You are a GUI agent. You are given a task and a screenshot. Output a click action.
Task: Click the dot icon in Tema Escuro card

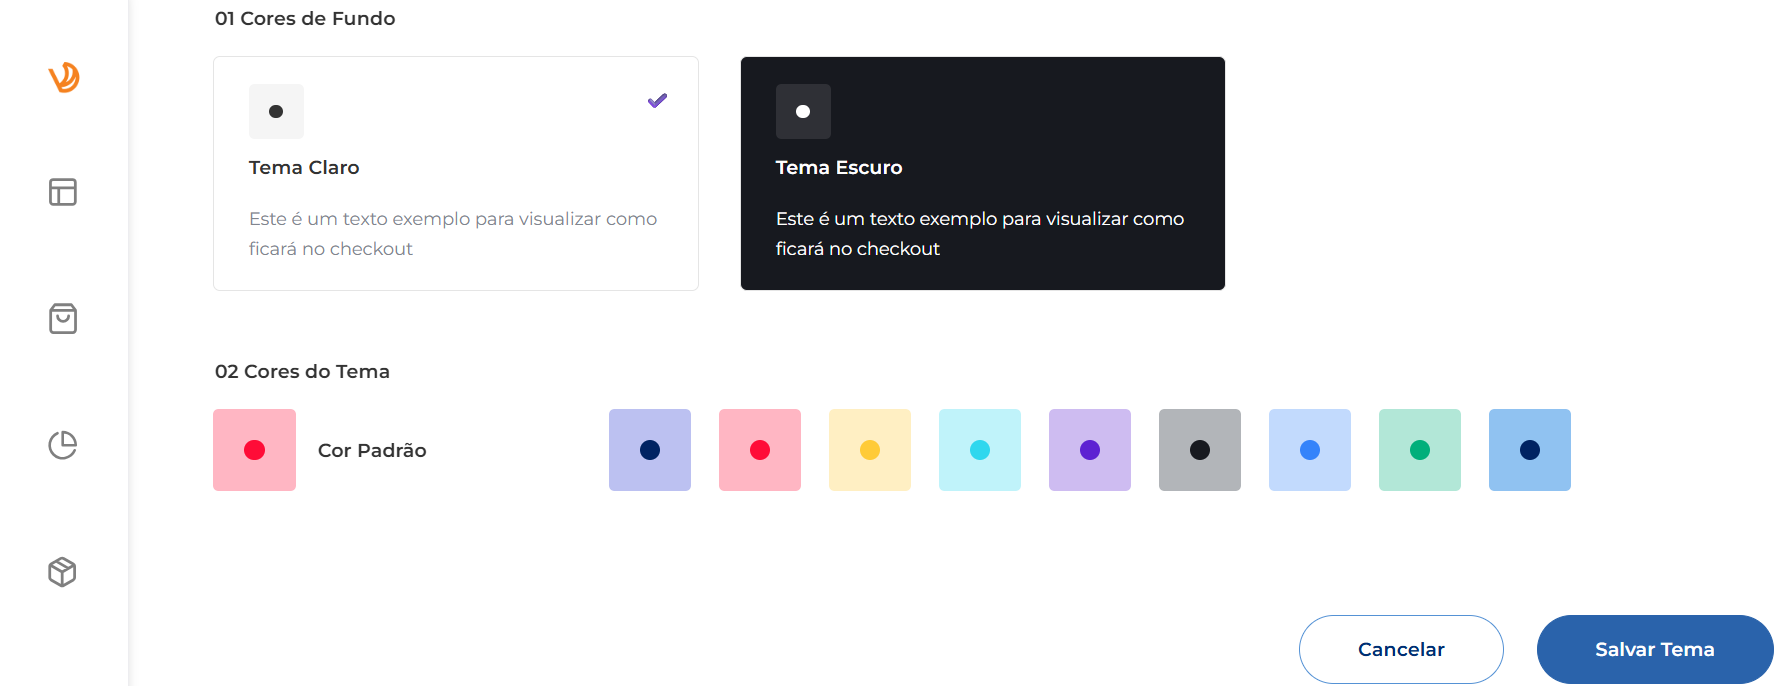(x=803, y=112)
